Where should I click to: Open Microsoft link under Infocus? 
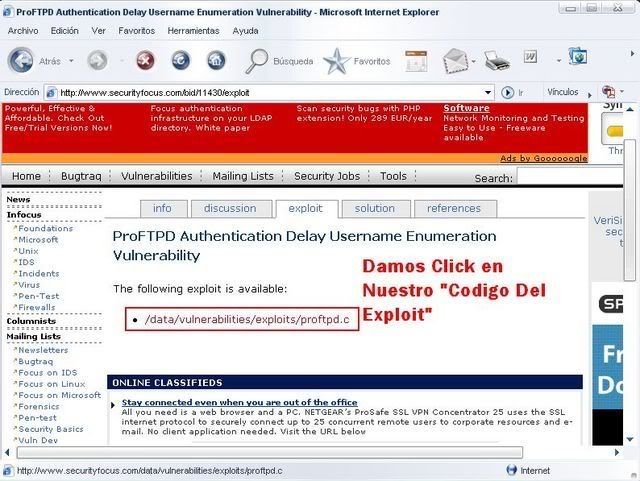38,240
